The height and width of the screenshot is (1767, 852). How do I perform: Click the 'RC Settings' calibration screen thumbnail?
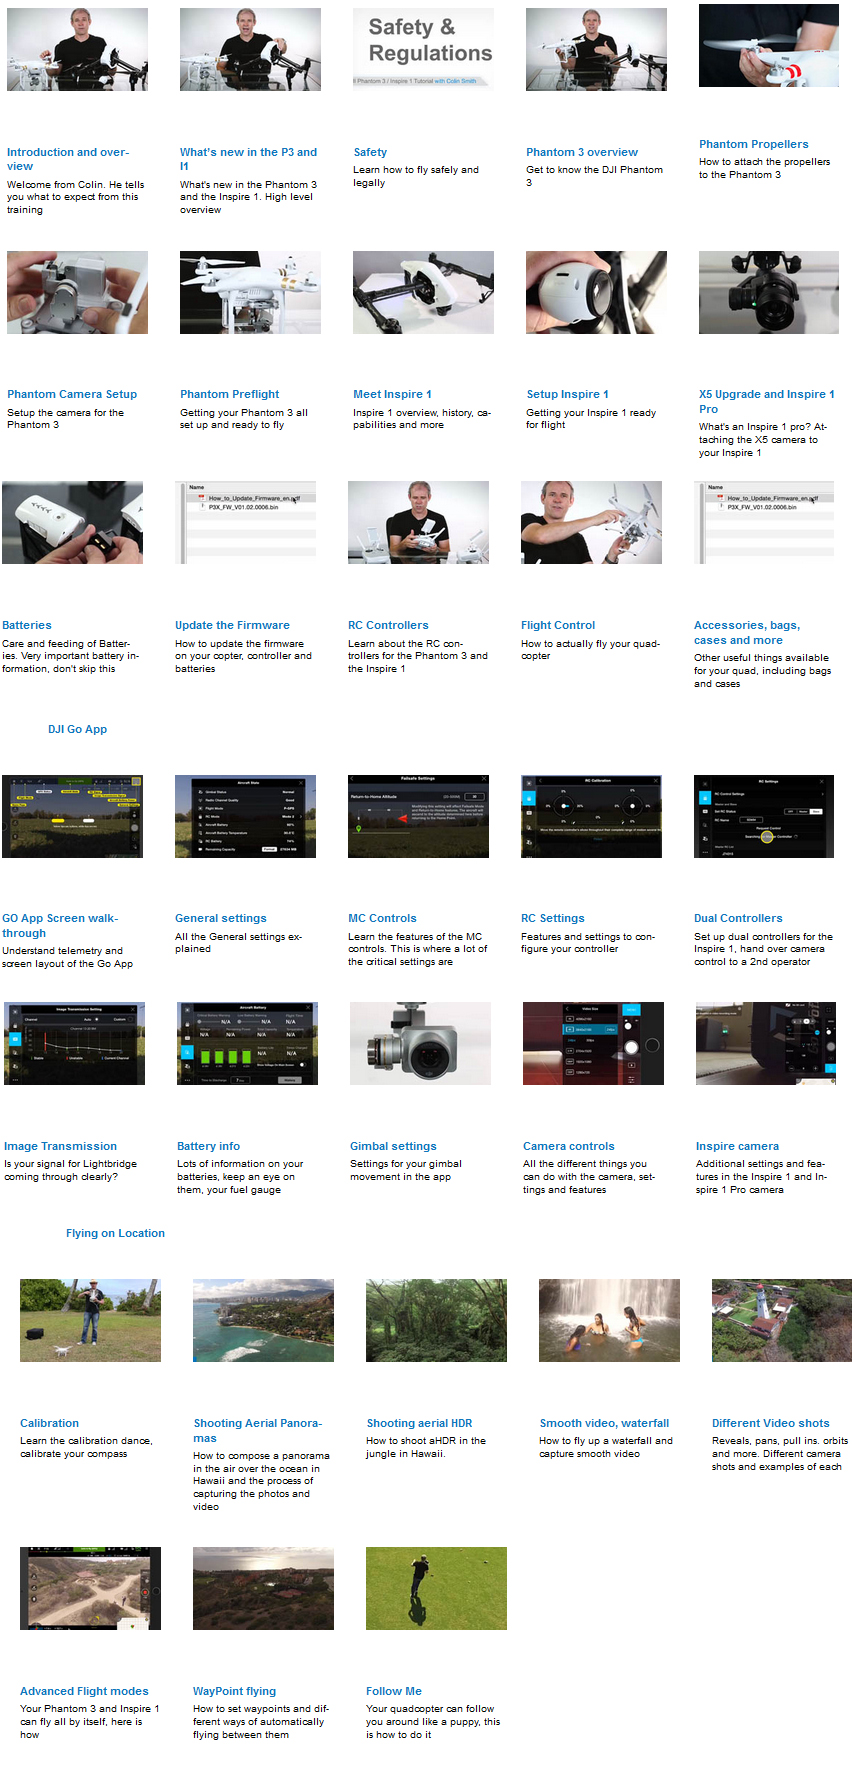[591, 816]
